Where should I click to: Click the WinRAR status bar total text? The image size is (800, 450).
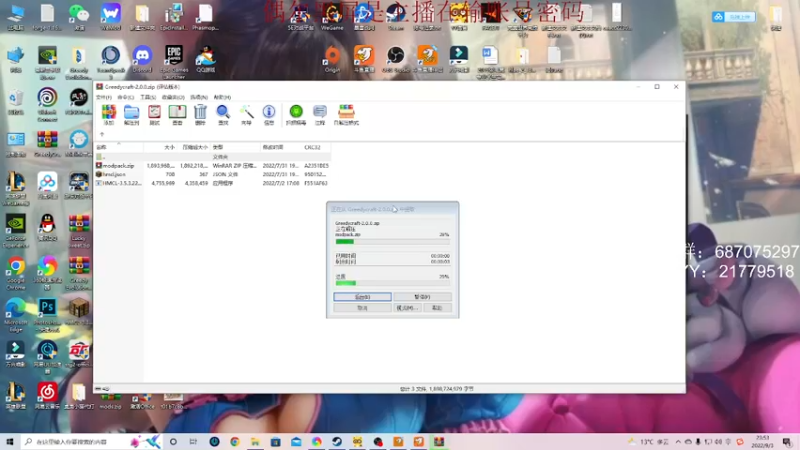[437, 389]
